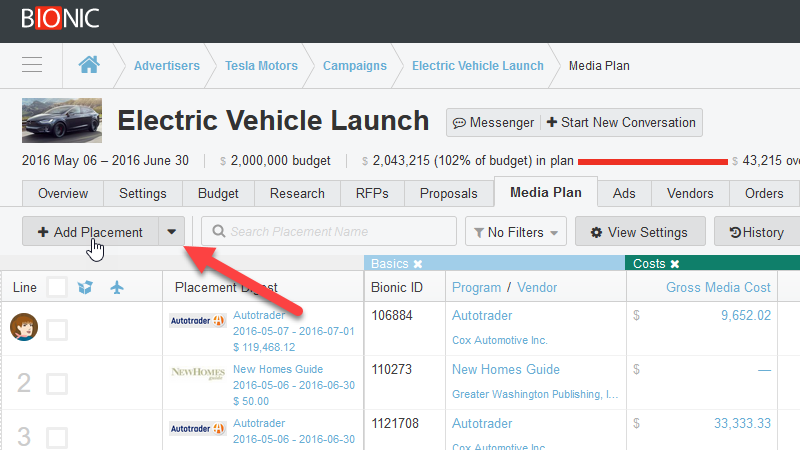Click the Add Placement button
Viewport: 800px width, 450px height.
[x=90, y=232]
